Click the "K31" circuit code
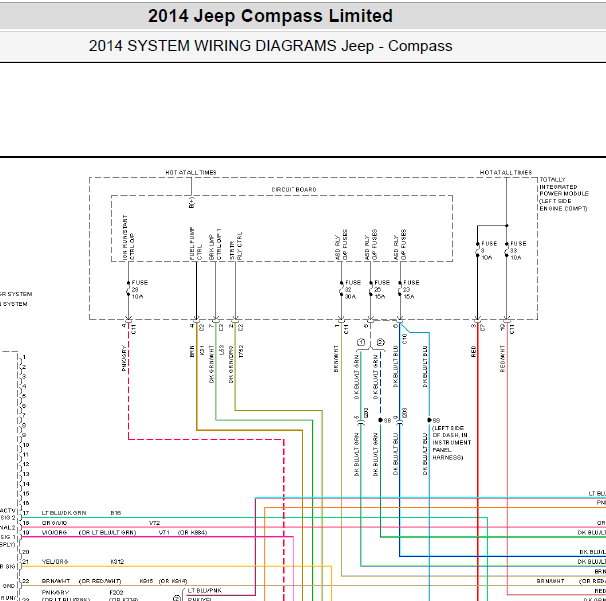The width and height of the screenshot is (606, 601). (202, 351)
